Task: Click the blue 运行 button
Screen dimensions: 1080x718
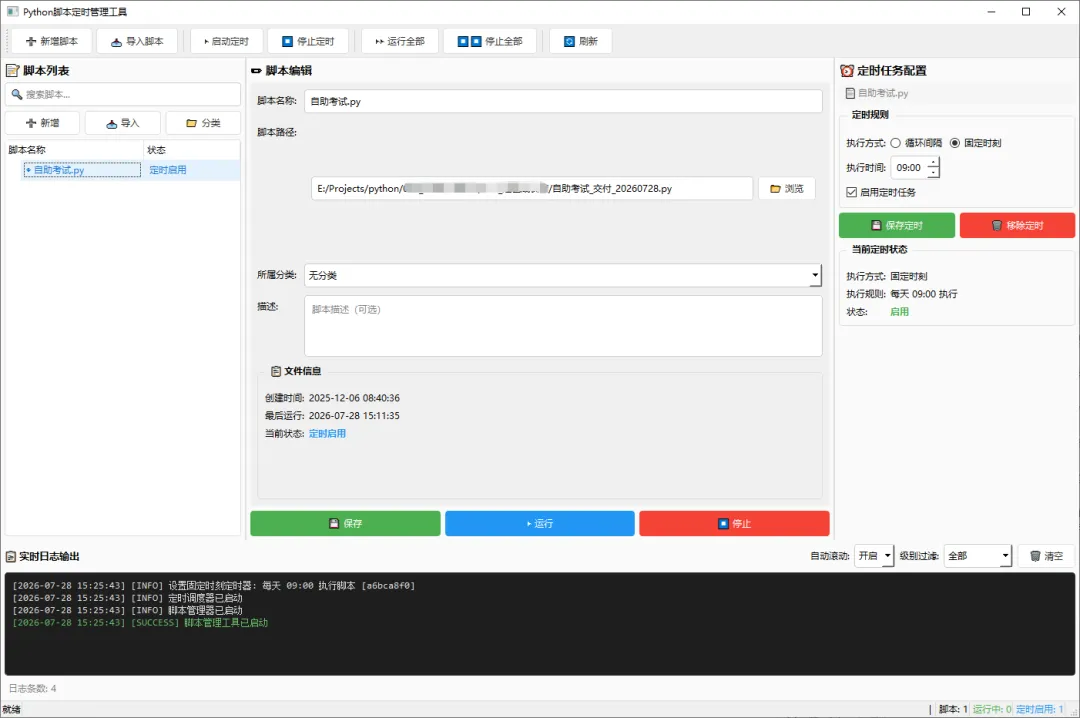Action: coord(539,524)
